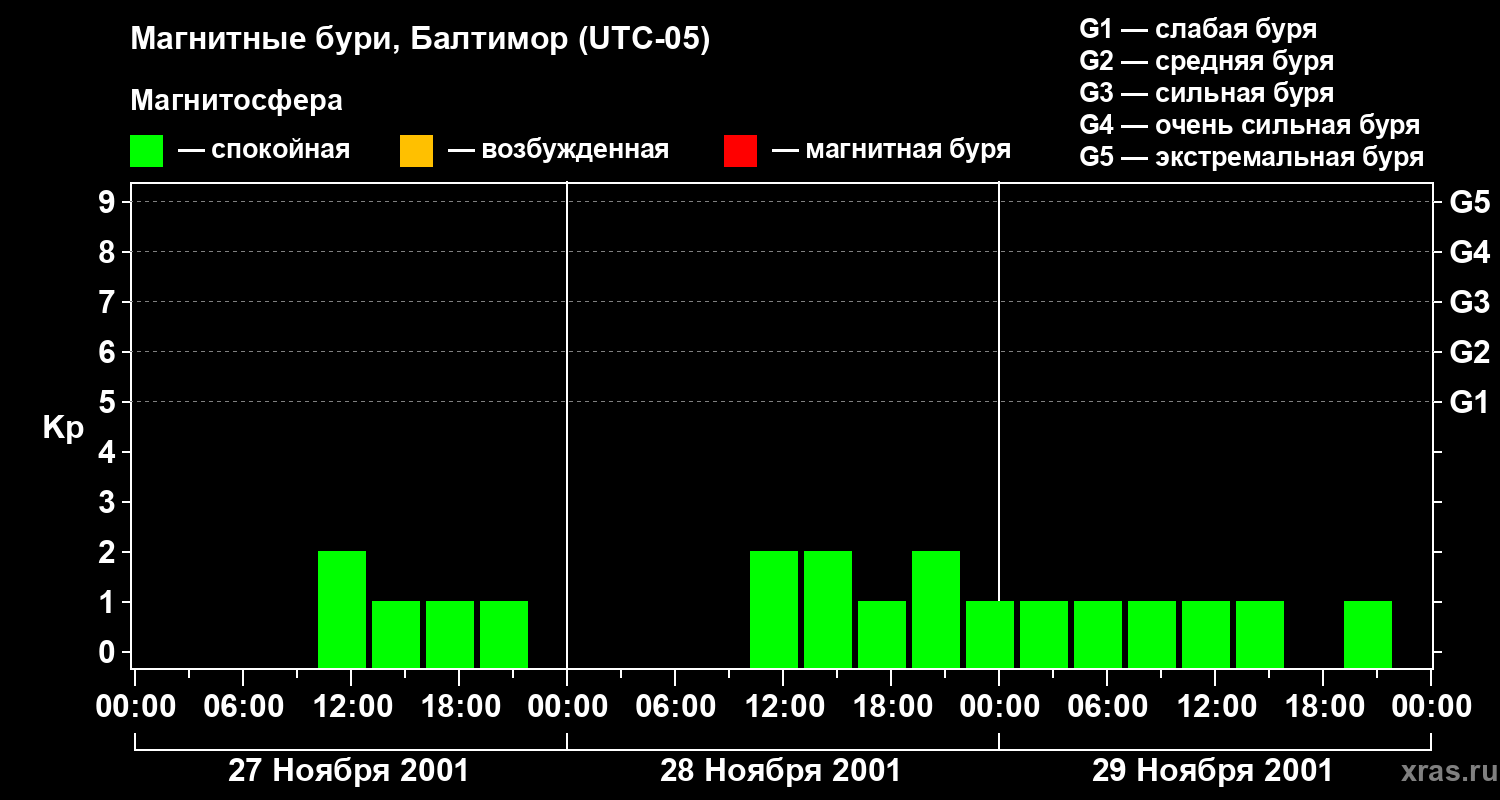1500x800 pixels.
Task: Click the green bar crossing midnight into 29 November
Action: (990, 634)
